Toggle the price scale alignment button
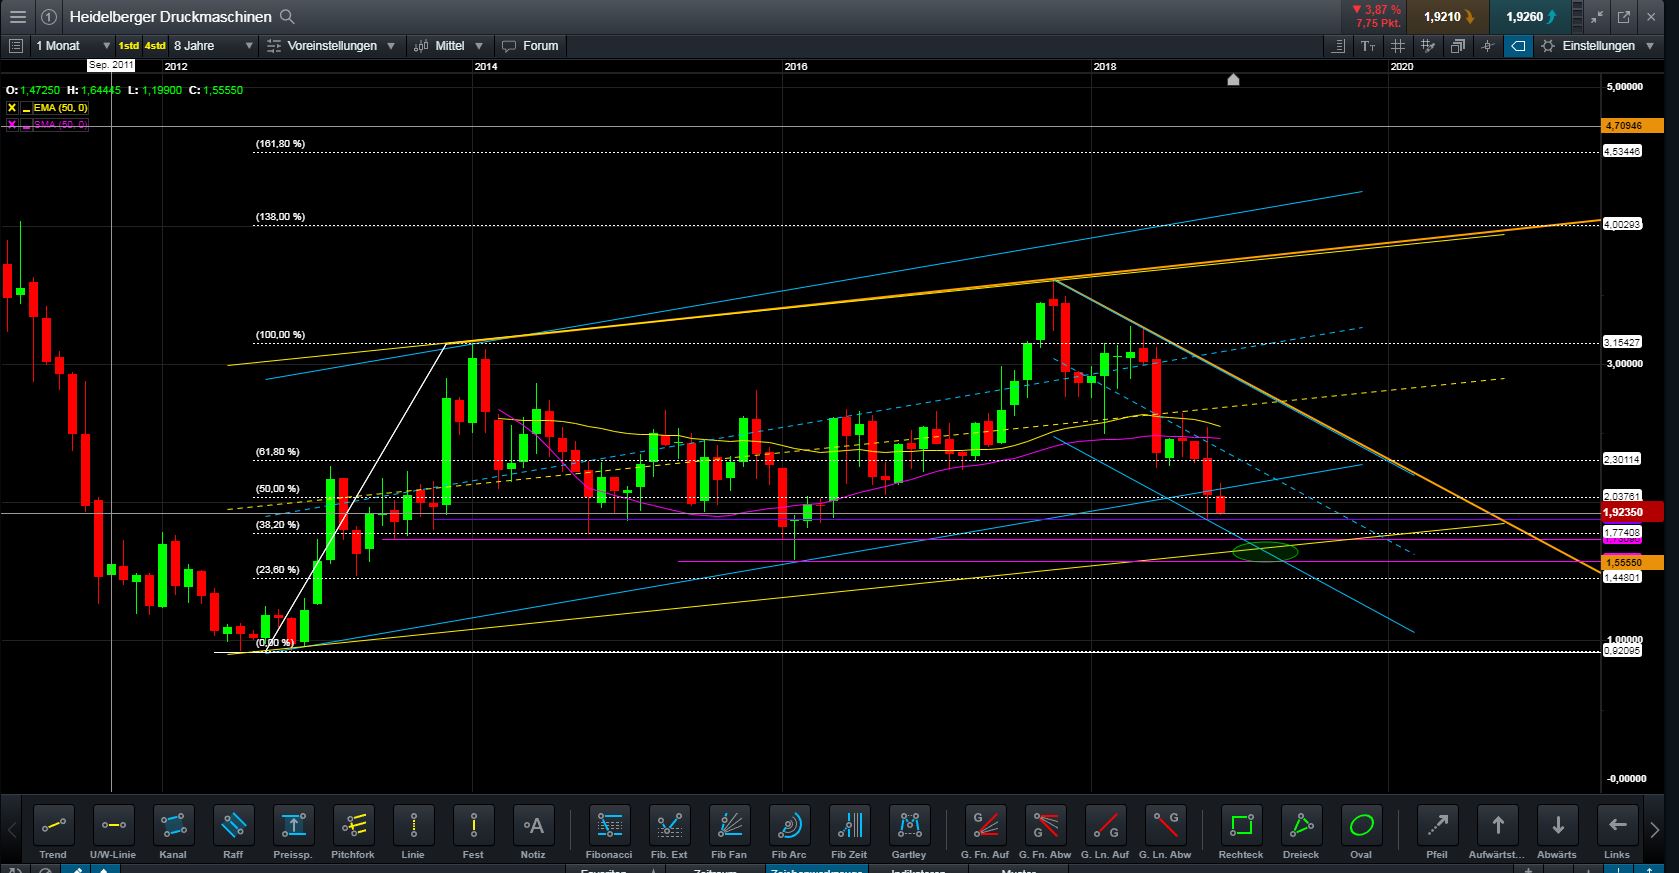 1338,46
